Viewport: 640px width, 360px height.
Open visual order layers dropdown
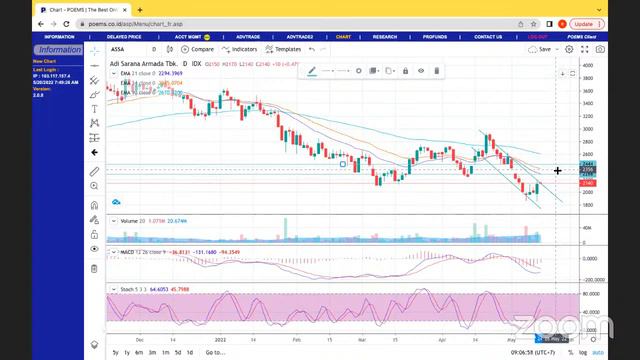[x=373, y=71]
